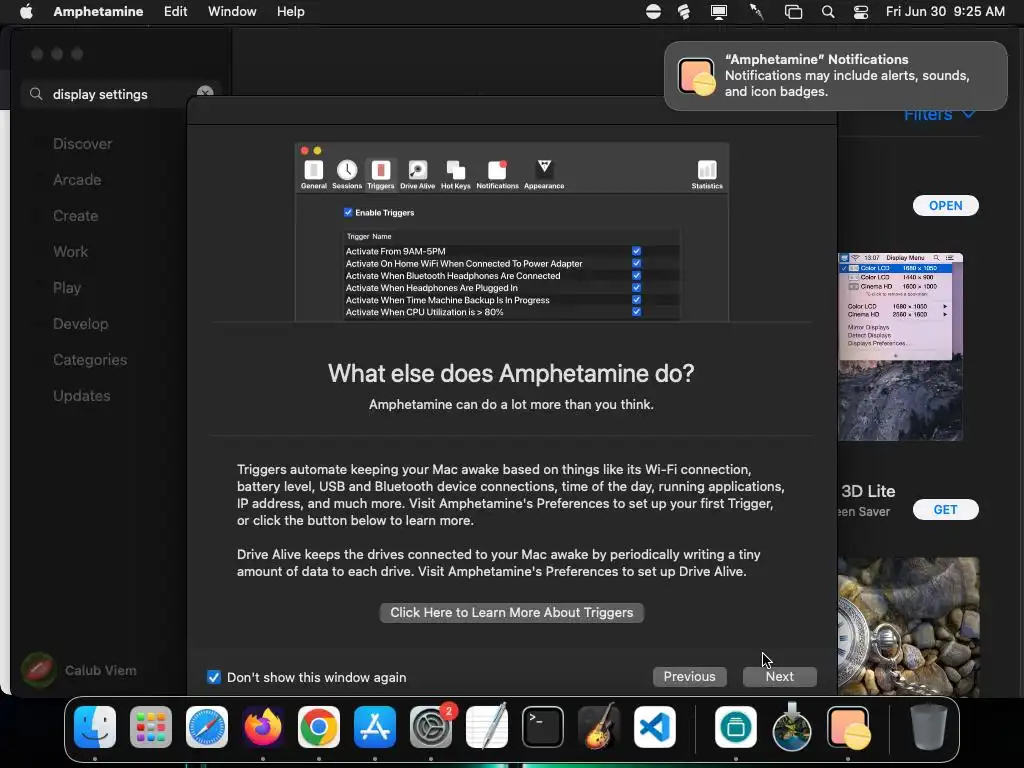Screen dimensions: 1024x768
Task: Open the Window menu
Action: (232, 12)
